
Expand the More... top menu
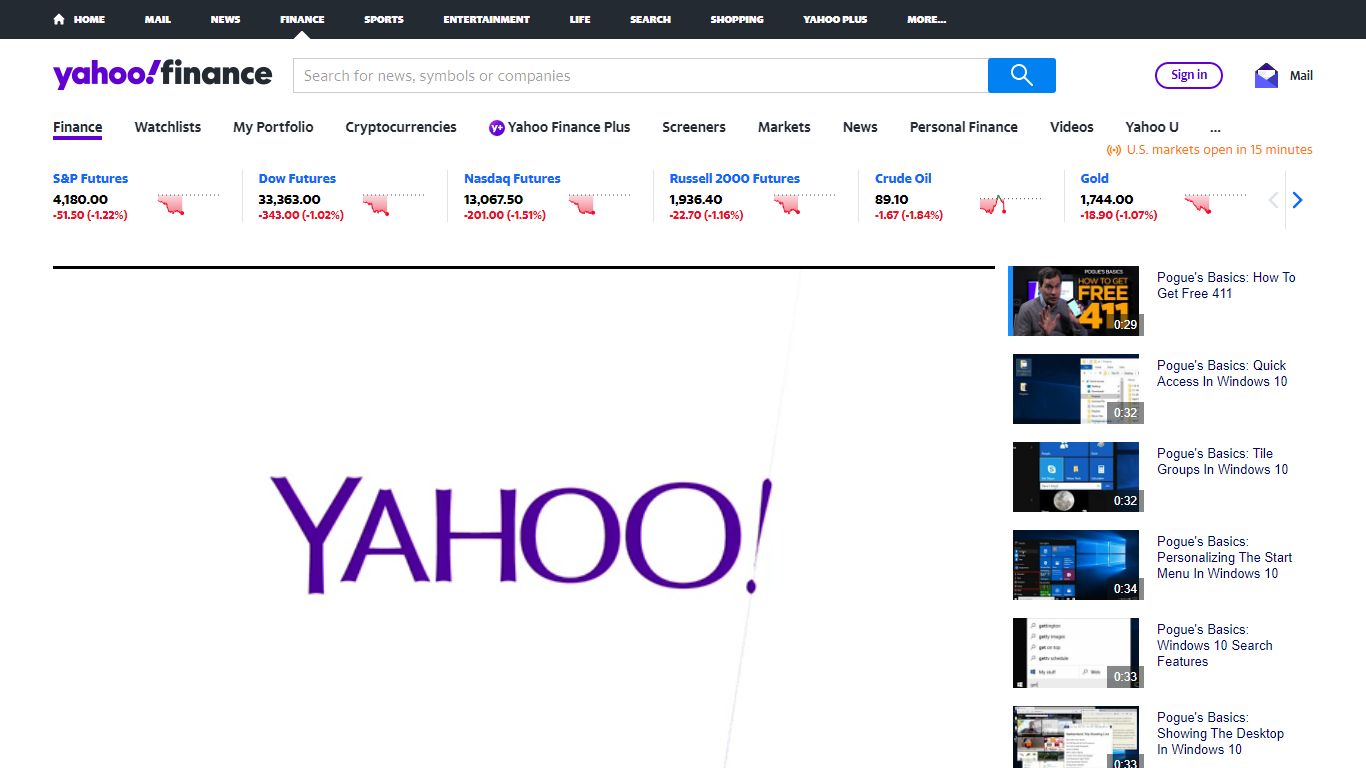click(926, 19)
